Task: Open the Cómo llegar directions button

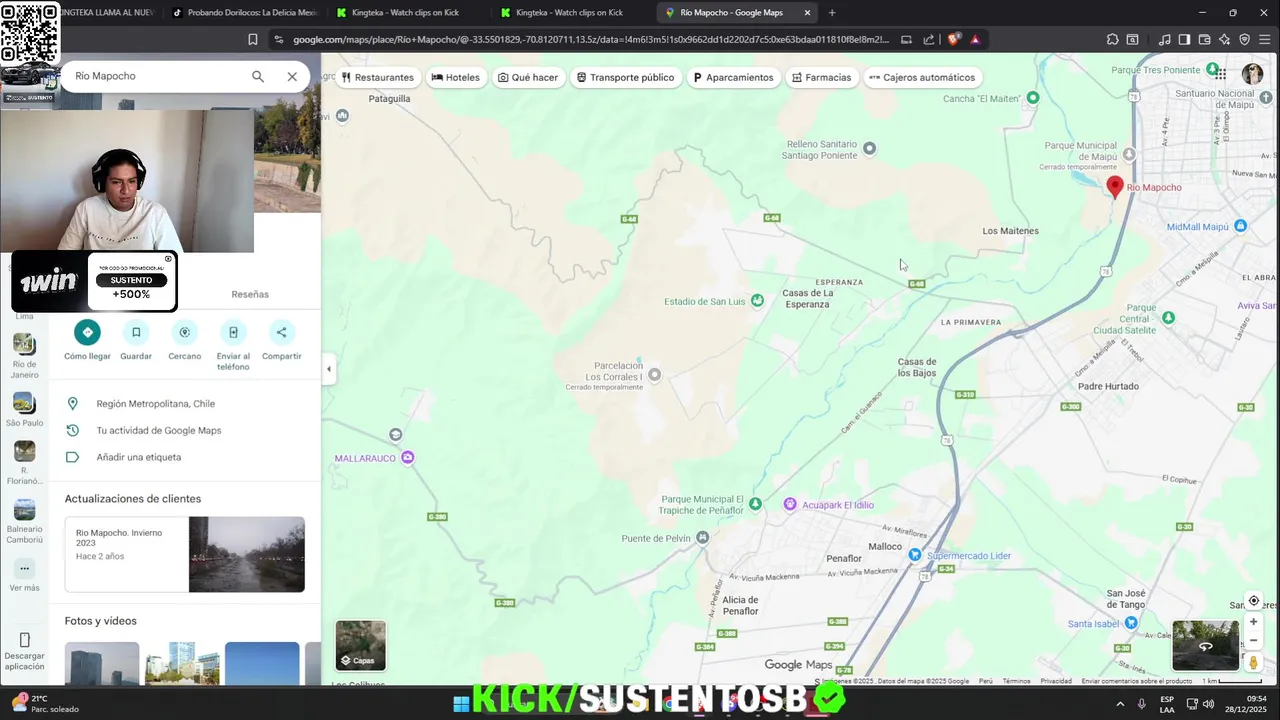Action: coord(87,333)
